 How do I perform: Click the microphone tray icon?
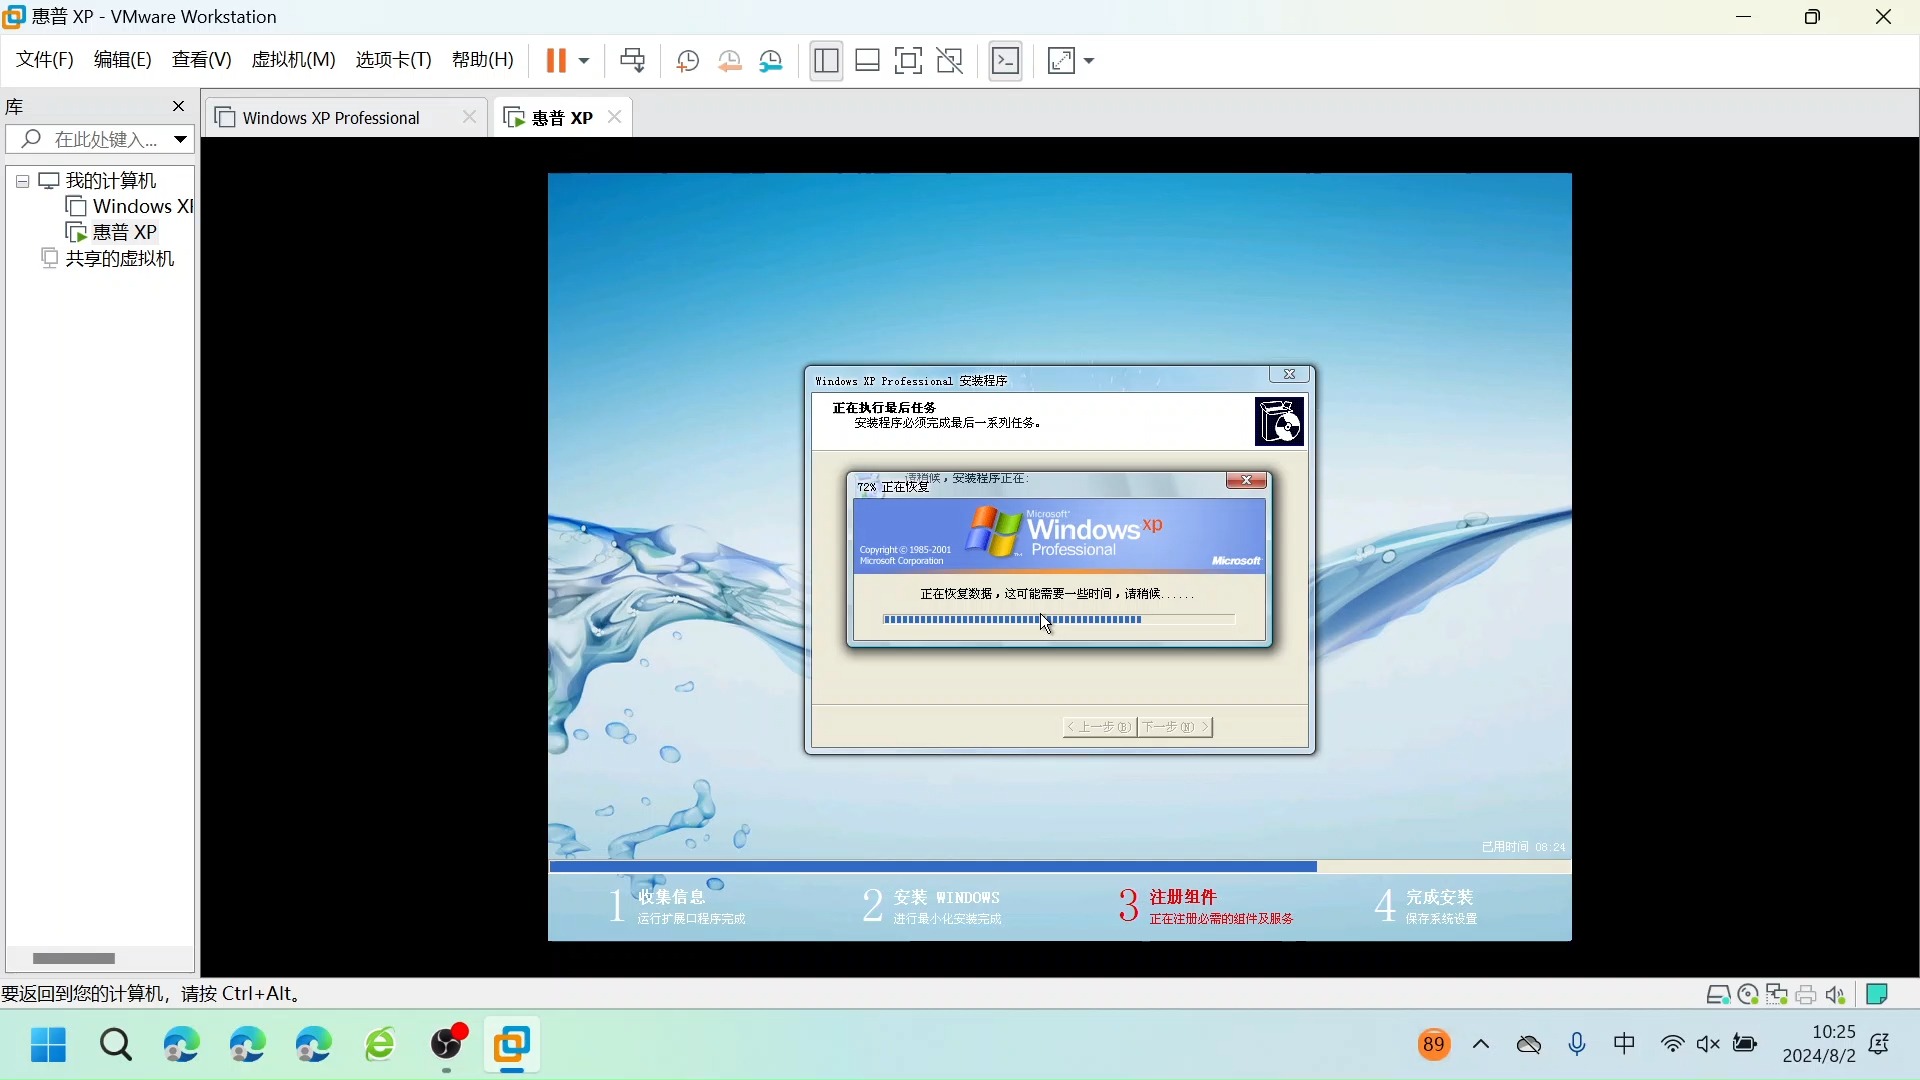click(1577, 1045)
